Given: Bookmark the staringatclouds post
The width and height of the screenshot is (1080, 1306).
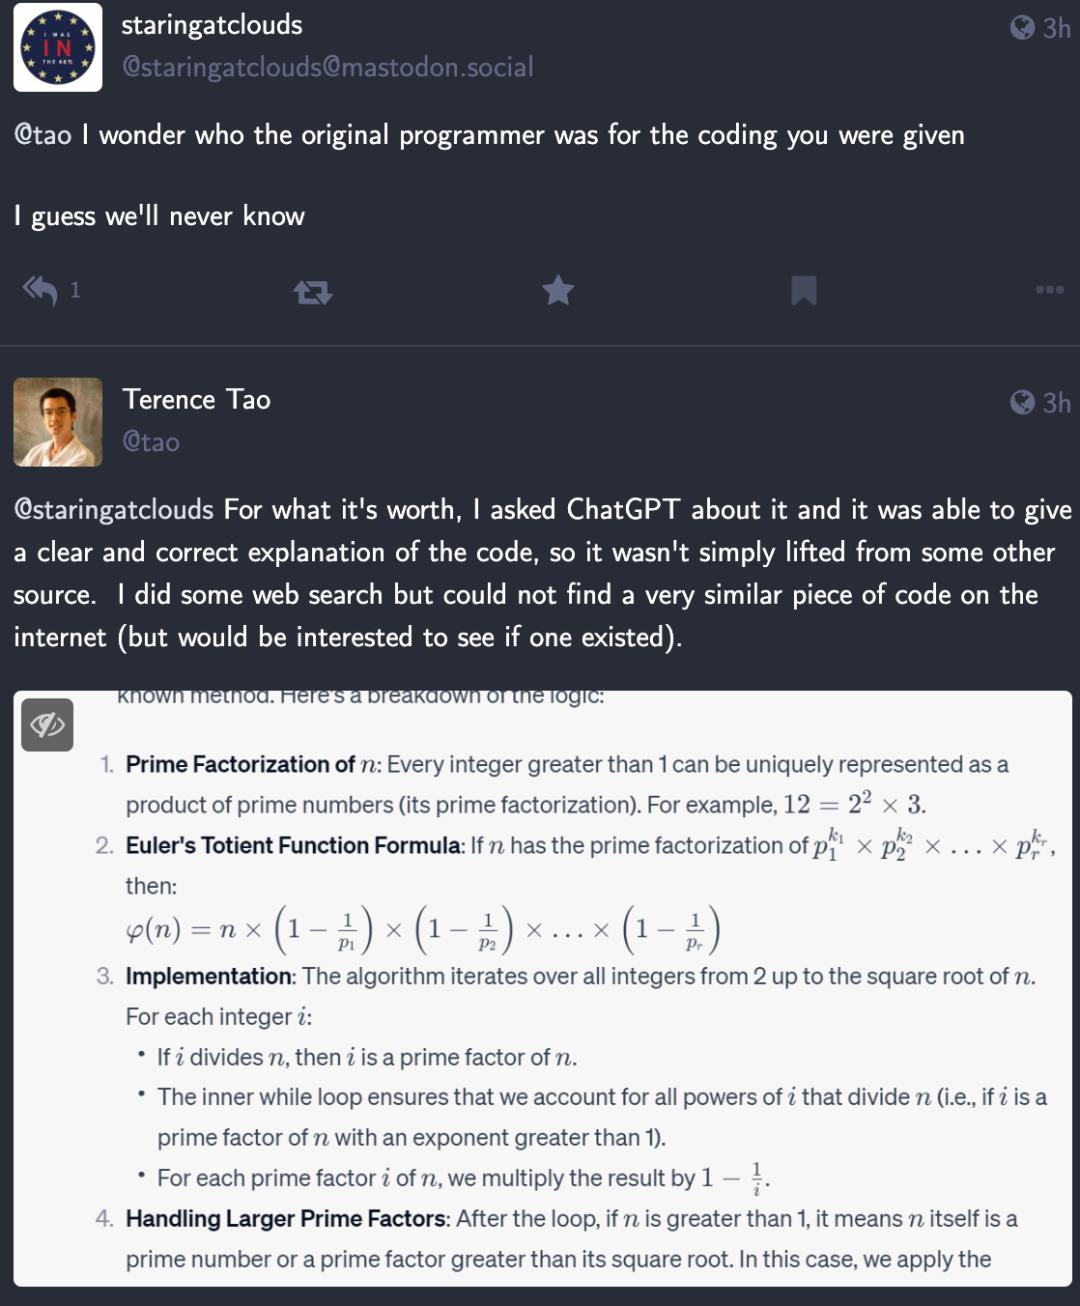Looking at the screenshot, I should pyautogui.click(x=804, y=290).
